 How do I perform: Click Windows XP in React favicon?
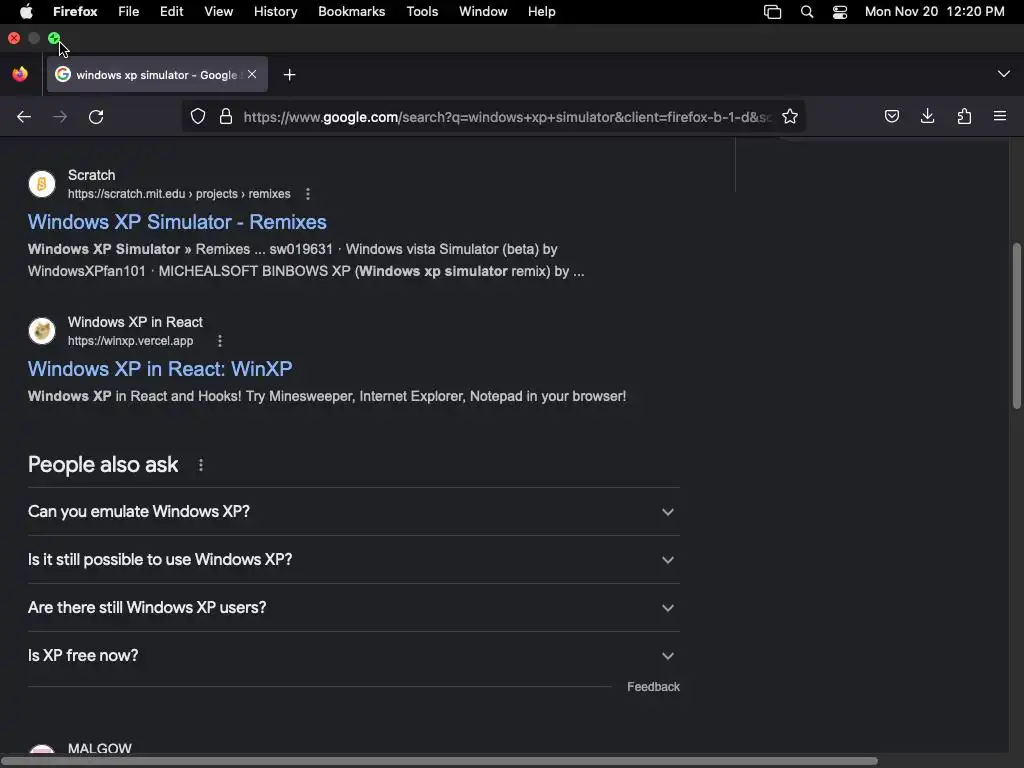(x=42, y=331)
